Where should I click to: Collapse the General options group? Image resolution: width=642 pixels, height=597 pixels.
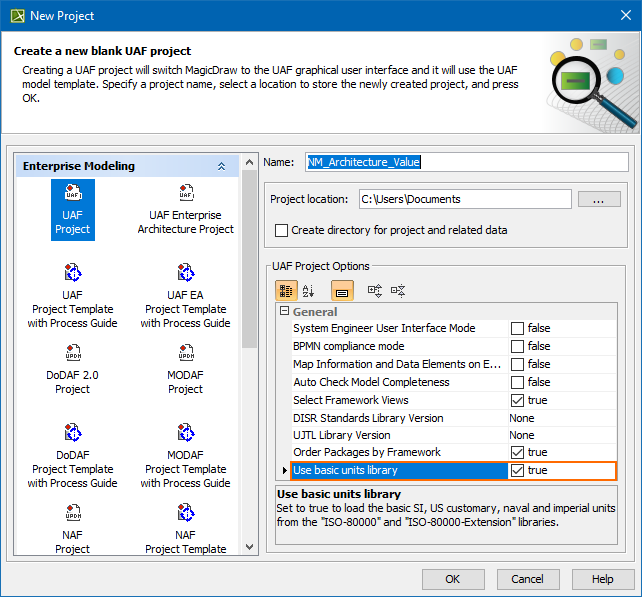[285, 312]
